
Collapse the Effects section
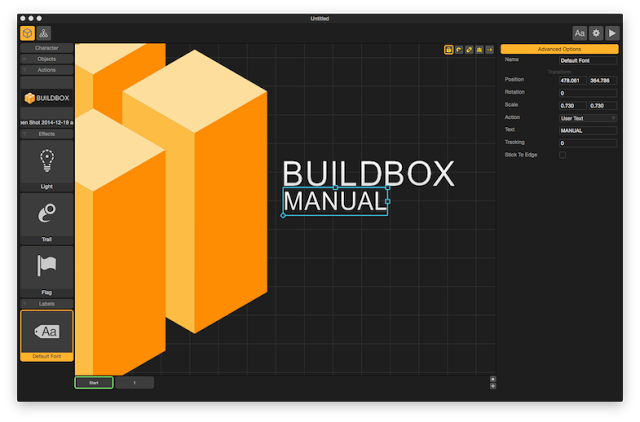coord(47,134)
